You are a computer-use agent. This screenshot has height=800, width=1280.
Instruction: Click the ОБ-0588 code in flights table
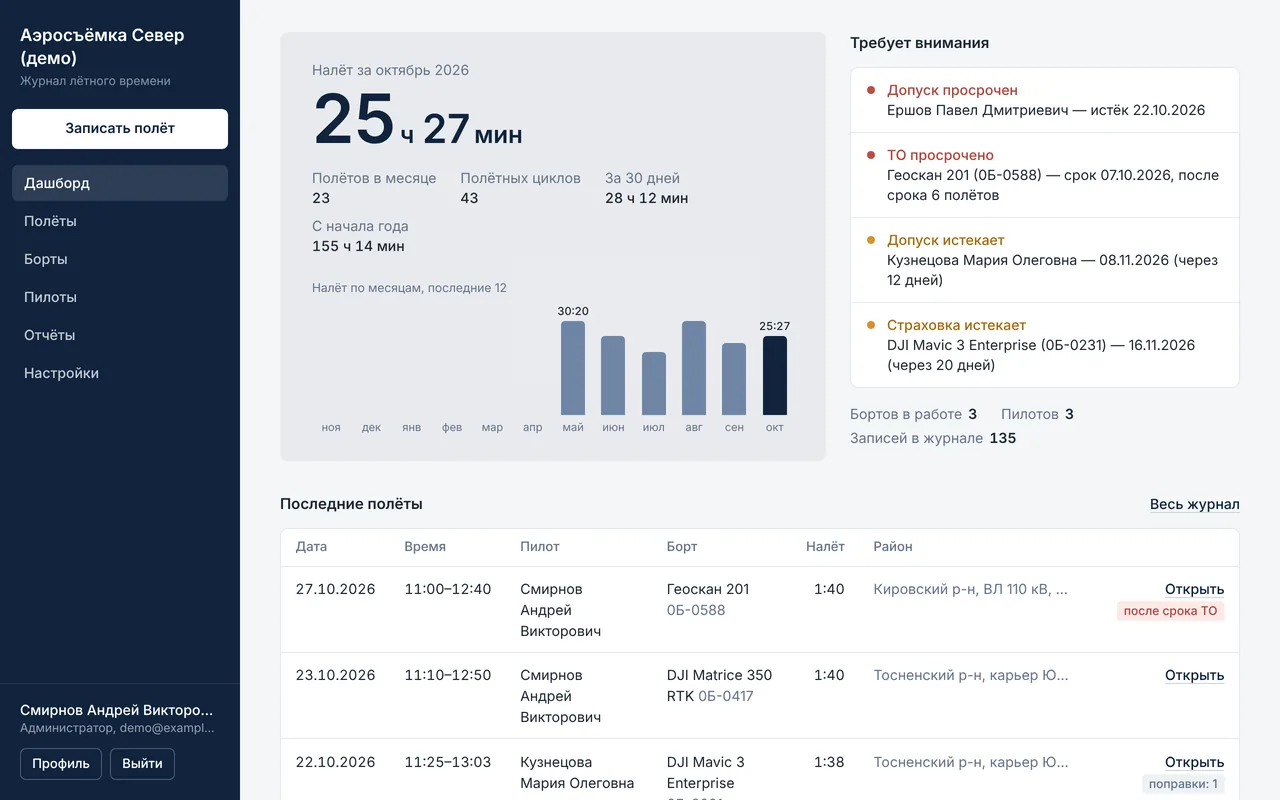696,610
